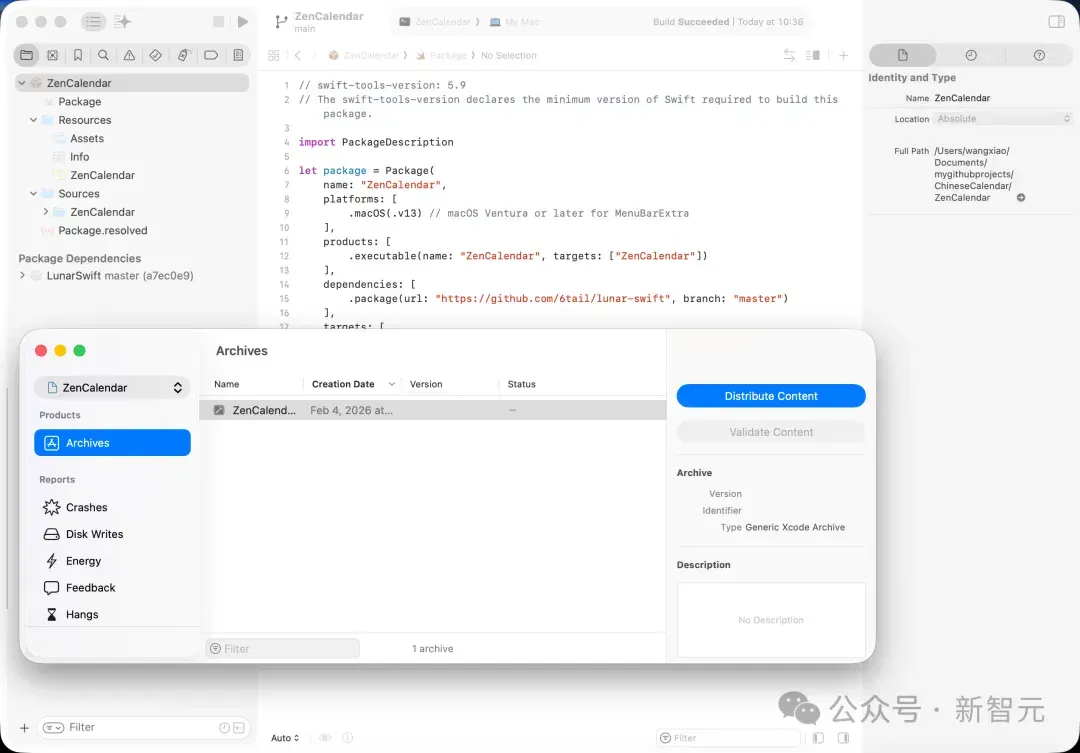Click the code review arrows icon
Image resolution: width=1080 pixels, height=753 pixels.
(789, 55)
